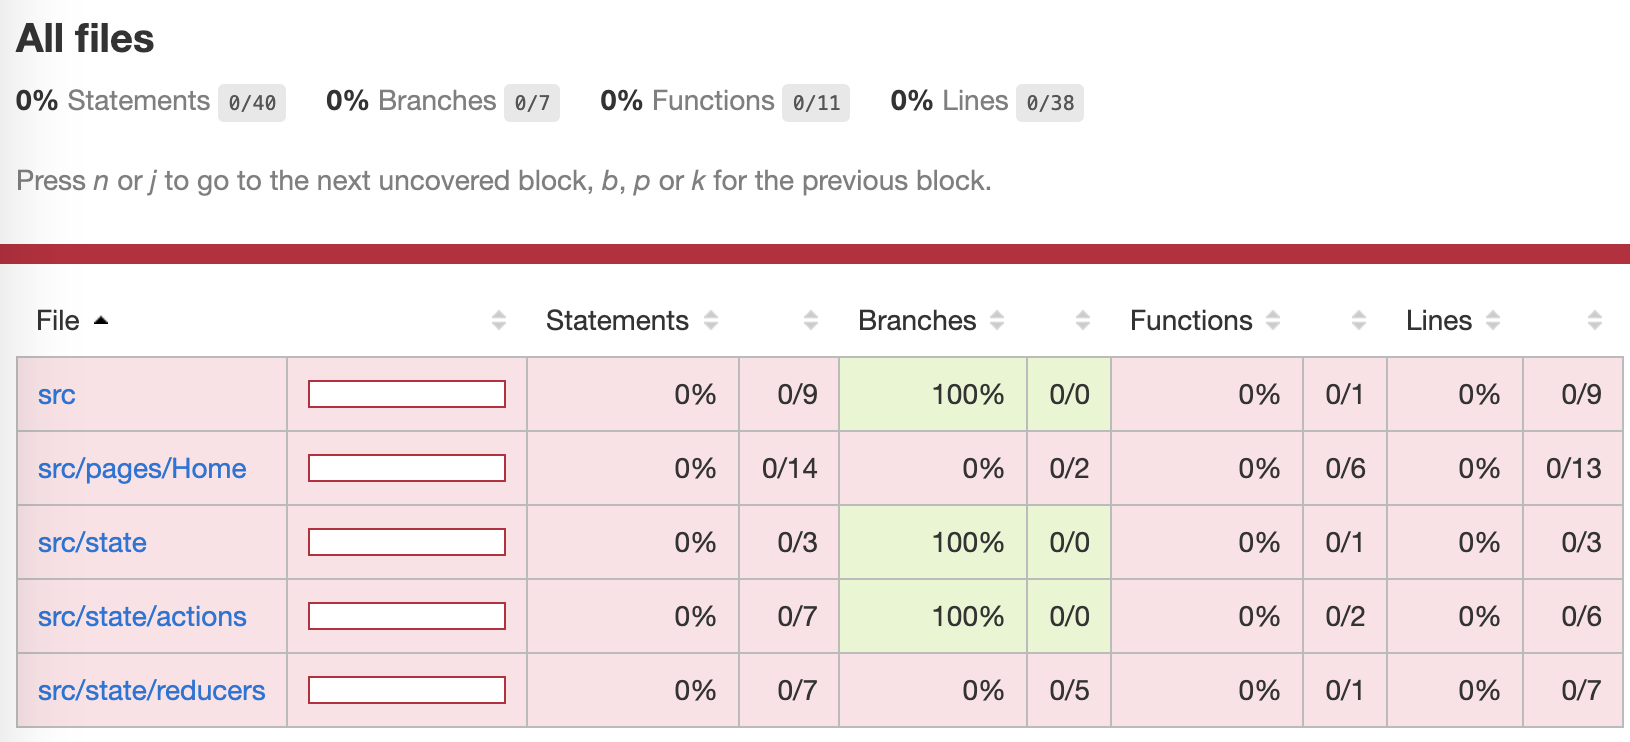Image resolution: width=1630 pixels, height=742 pixels.
Task: Open the src/state/actions folder link
Action: click(142, 617)
